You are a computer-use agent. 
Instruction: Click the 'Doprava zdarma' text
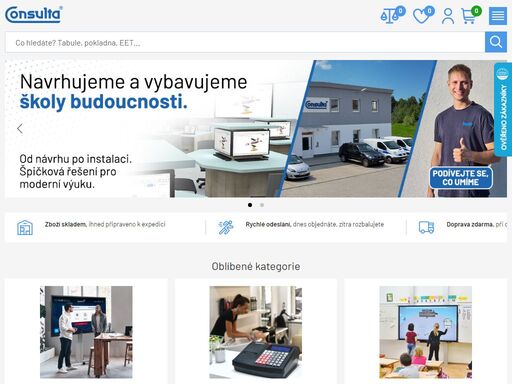tap(469, 224)
